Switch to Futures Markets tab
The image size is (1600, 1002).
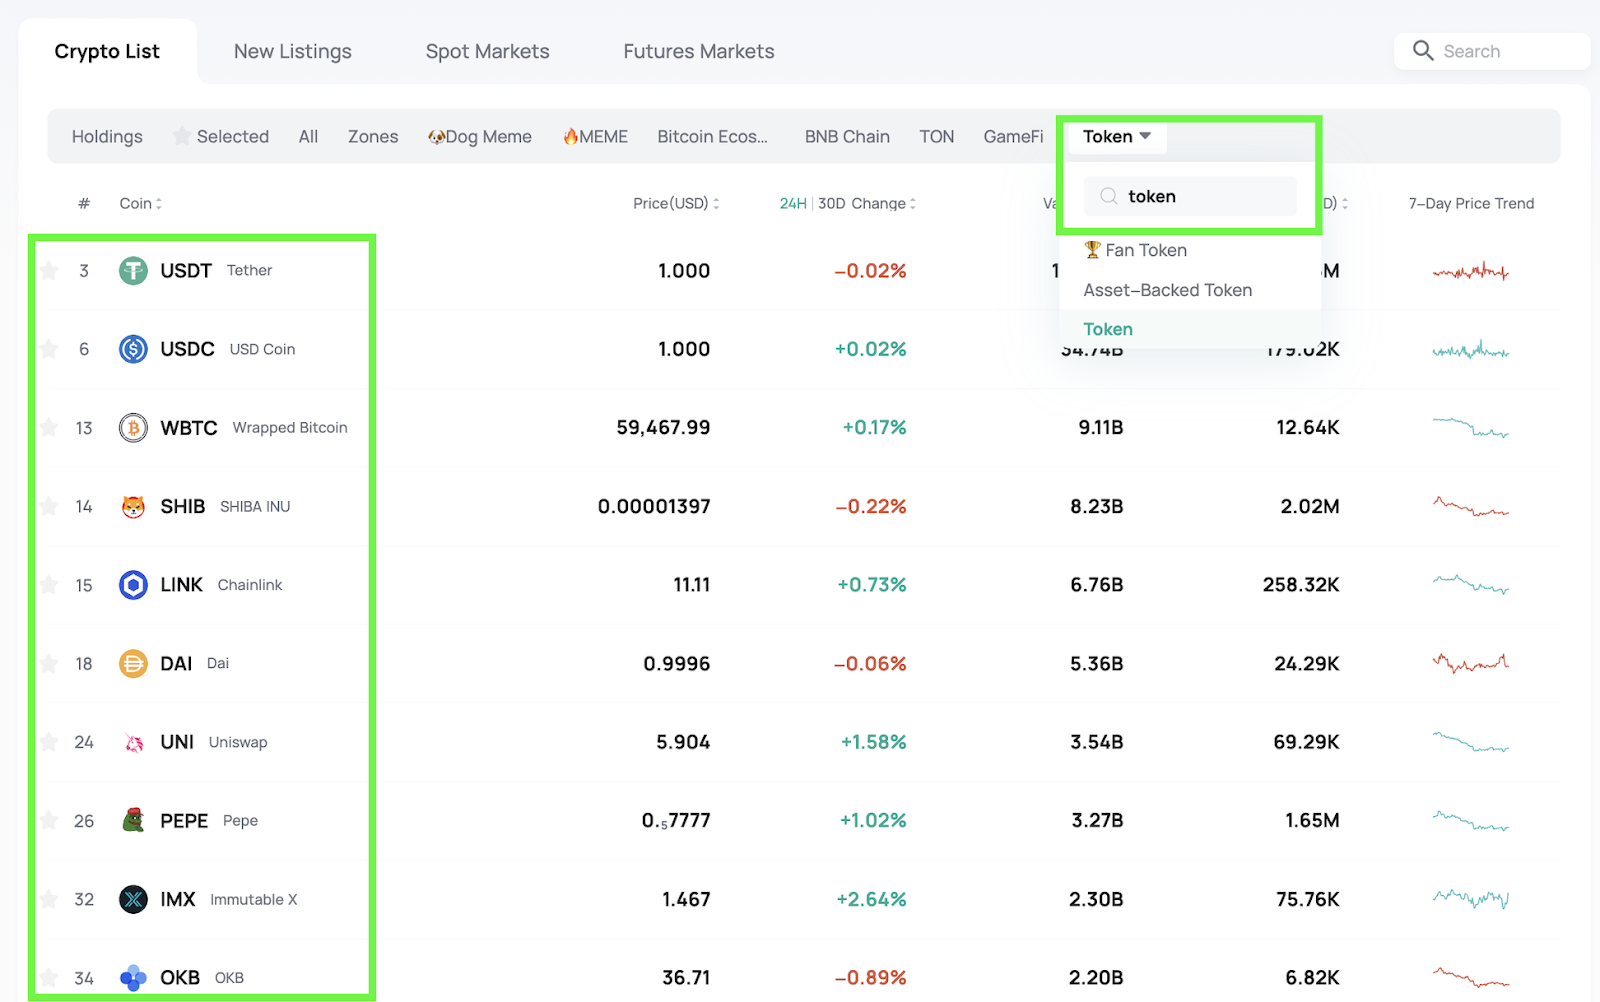coord(699,51)
